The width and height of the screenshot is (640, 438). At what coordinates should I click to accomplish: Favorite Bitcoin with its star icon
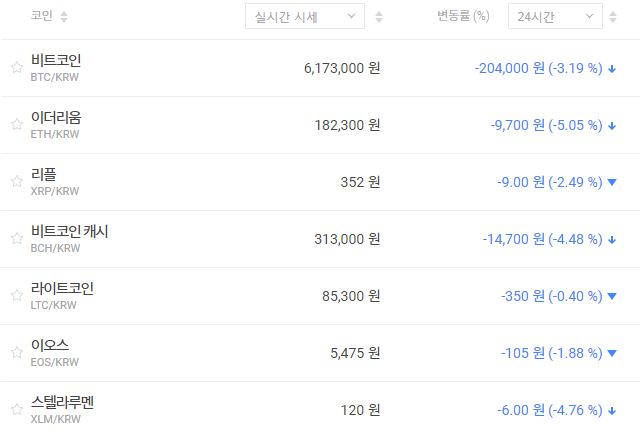click(x=16, y=68)
